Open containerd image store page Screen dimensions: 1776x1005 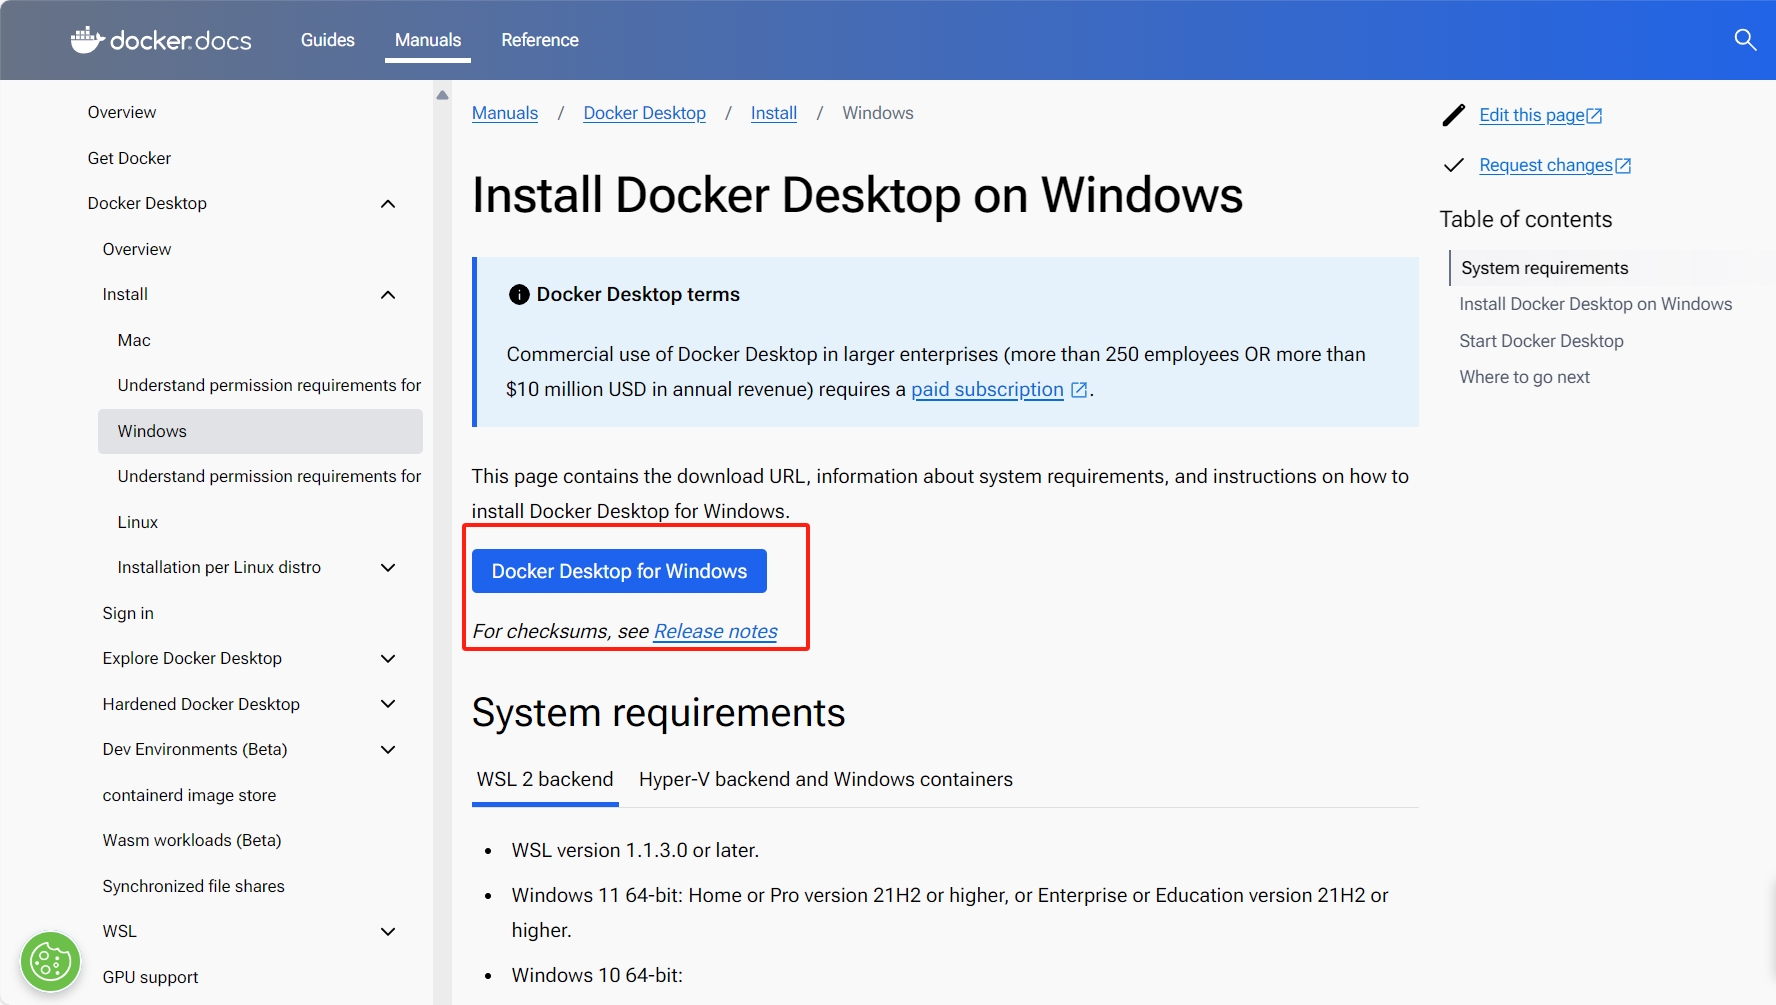(189, 795)
